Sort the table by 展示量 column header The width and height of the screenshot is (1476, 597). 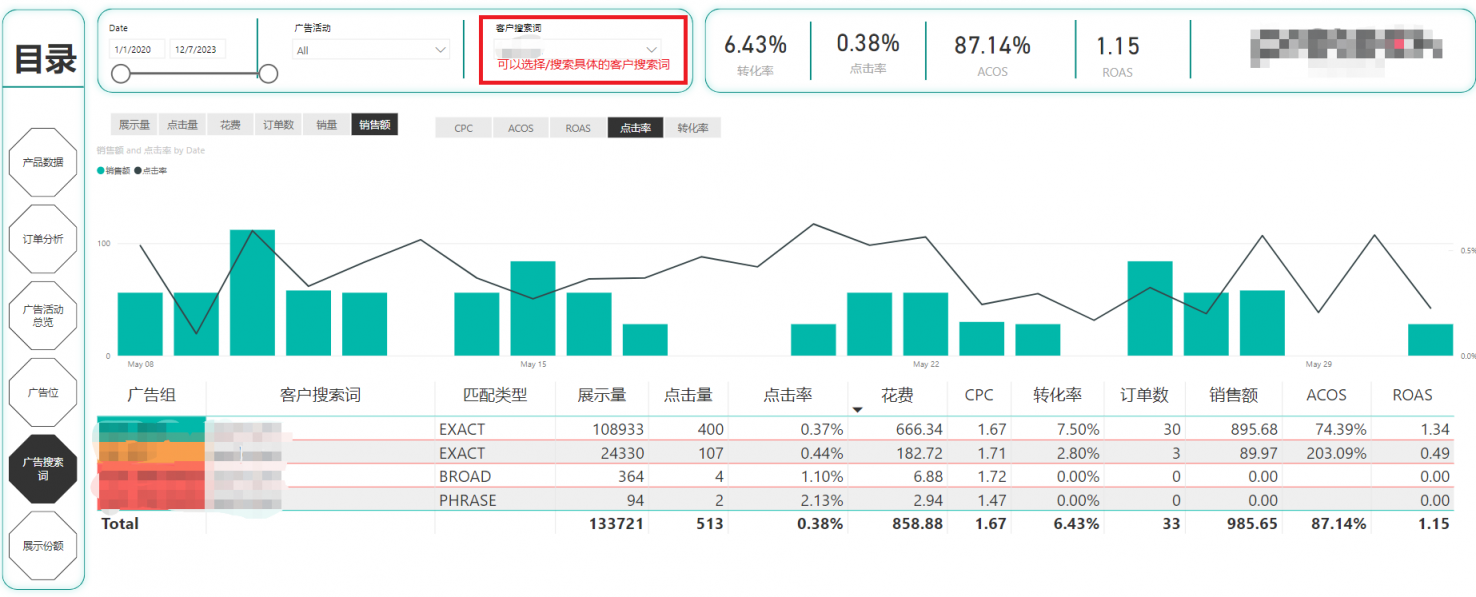point(601,395)
